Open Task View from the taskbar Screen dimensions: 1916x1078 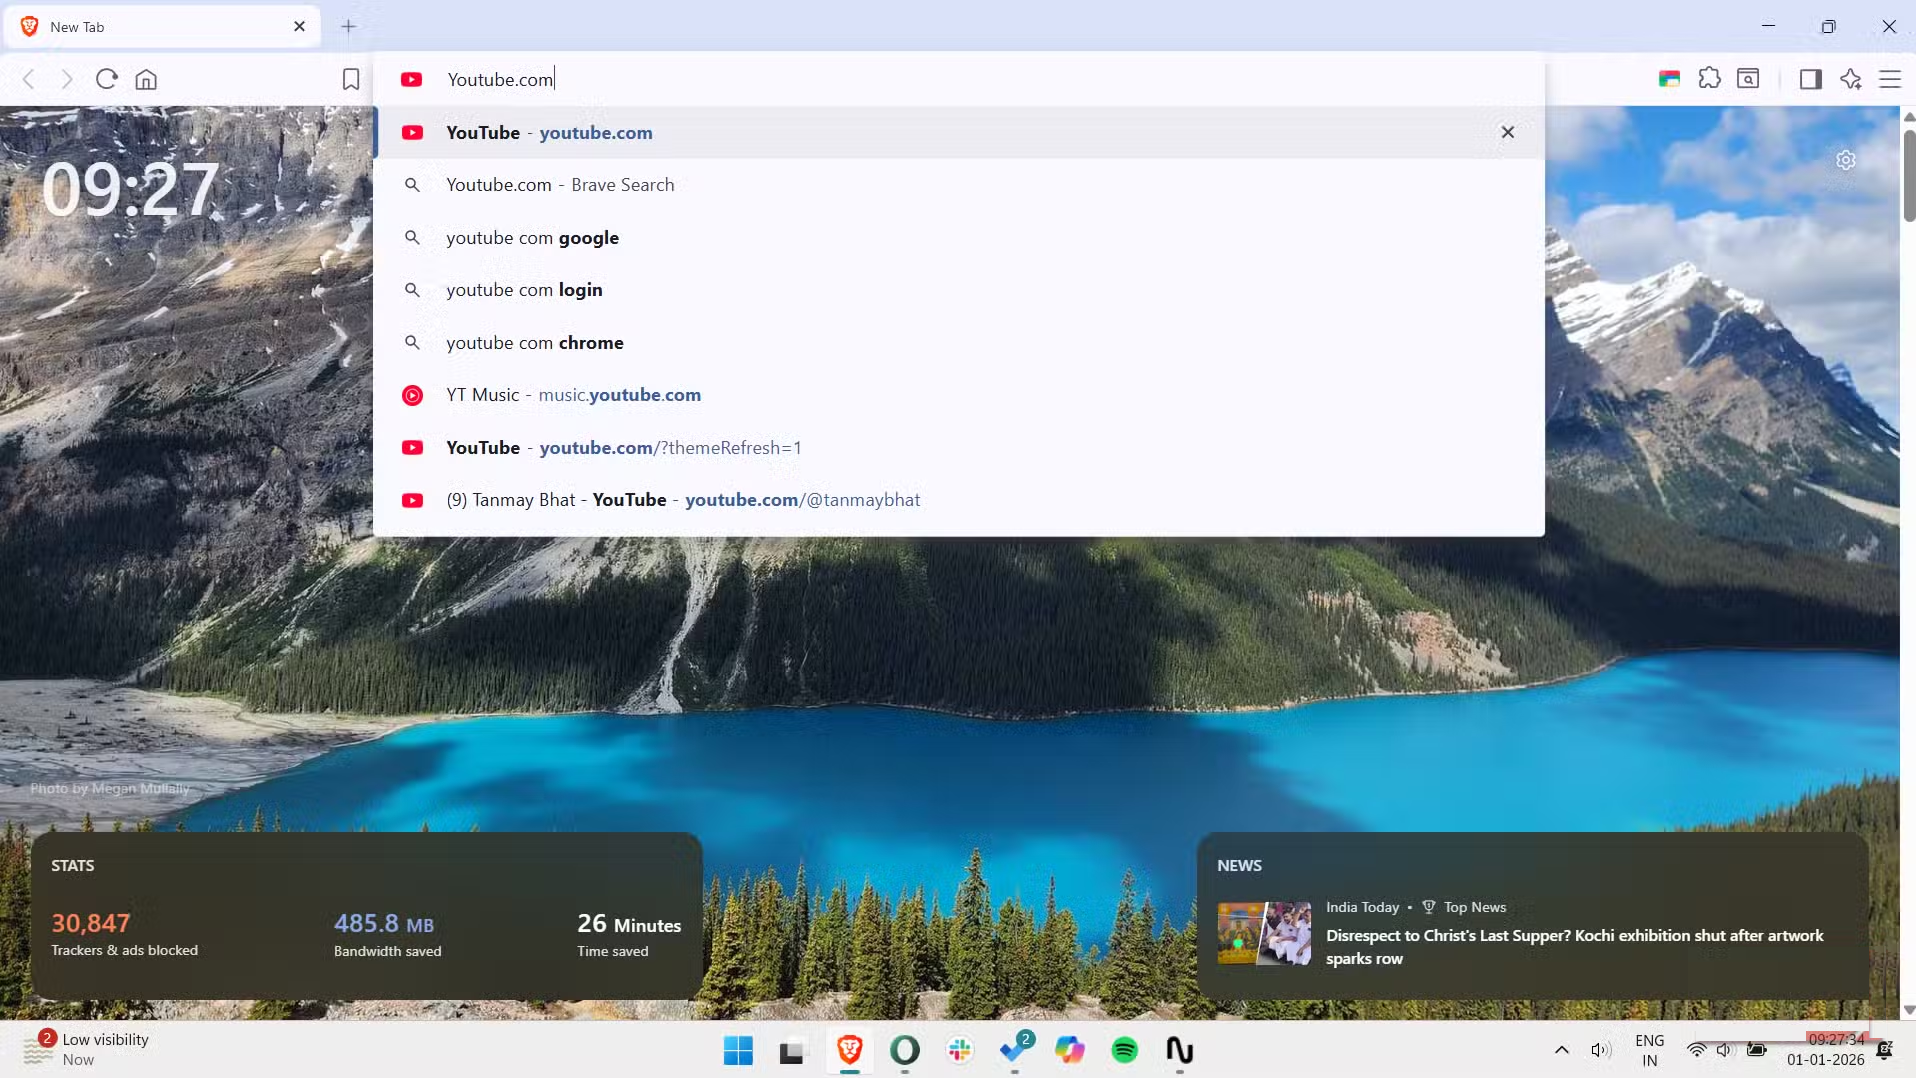[792, 1050]
